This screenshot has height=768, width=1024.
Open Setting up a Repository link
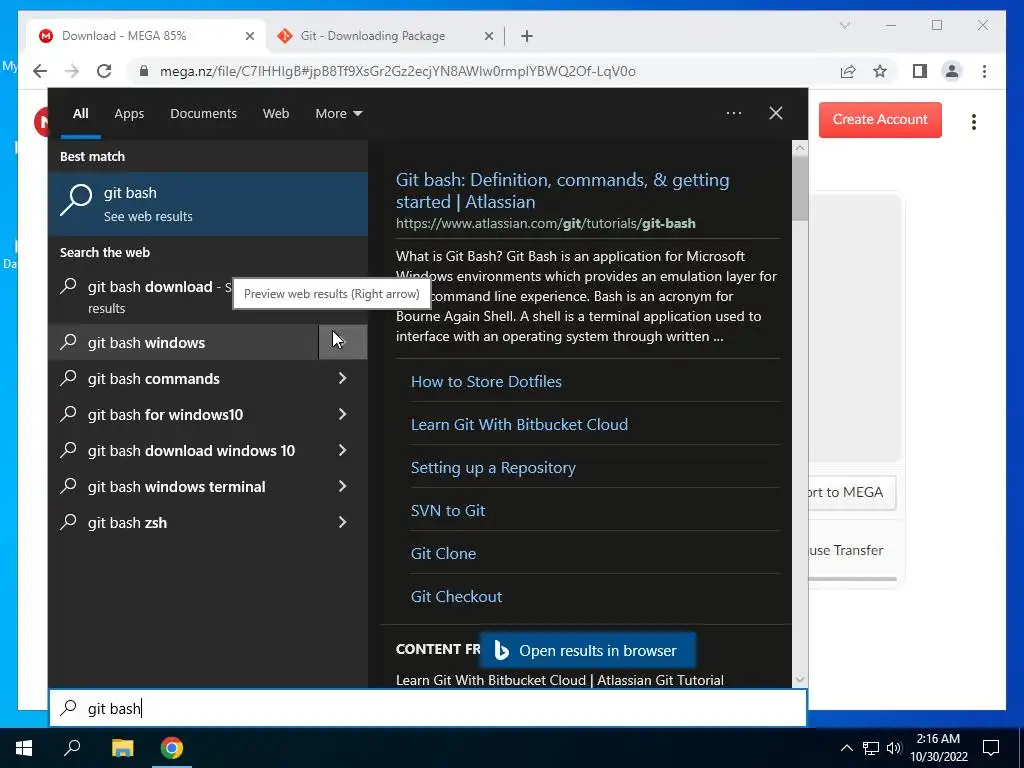(493, 468)
